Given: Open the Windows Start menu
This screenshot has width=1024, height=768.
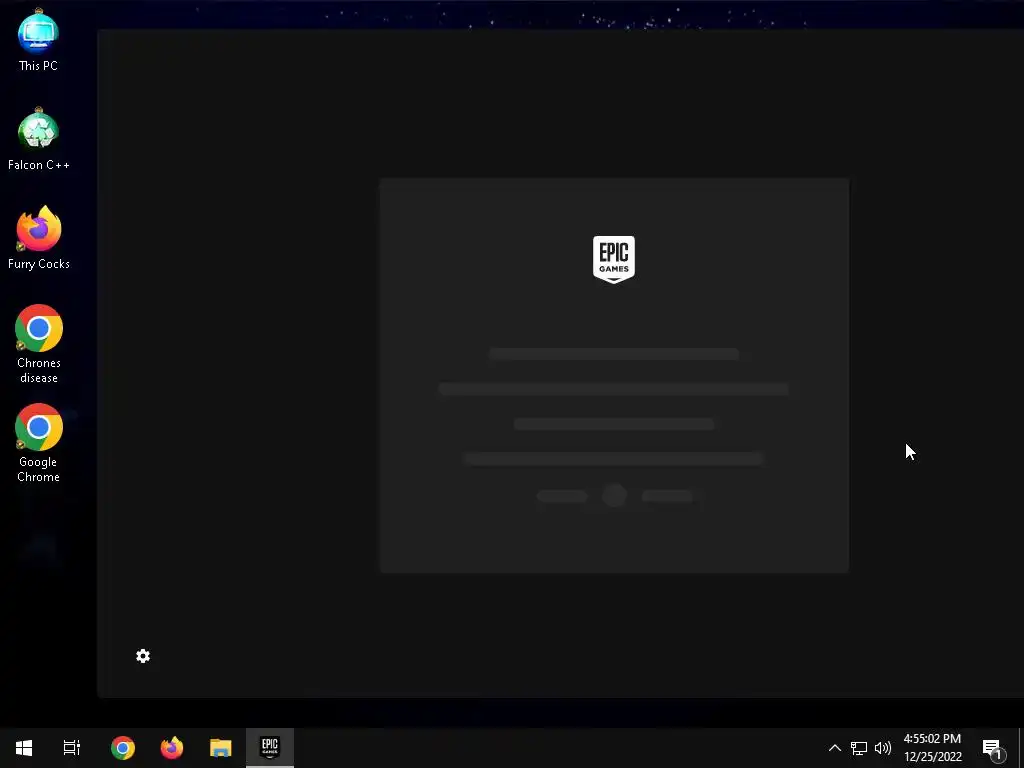Looking at the screenshot, I should tap(24, 748).
